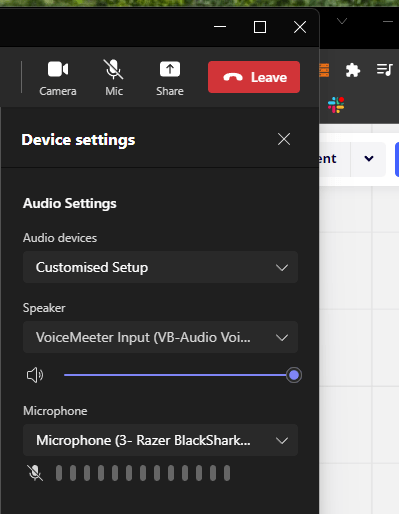Minimize the meeting window
This screenshot has width=399, height=514.
click(220, 27)
